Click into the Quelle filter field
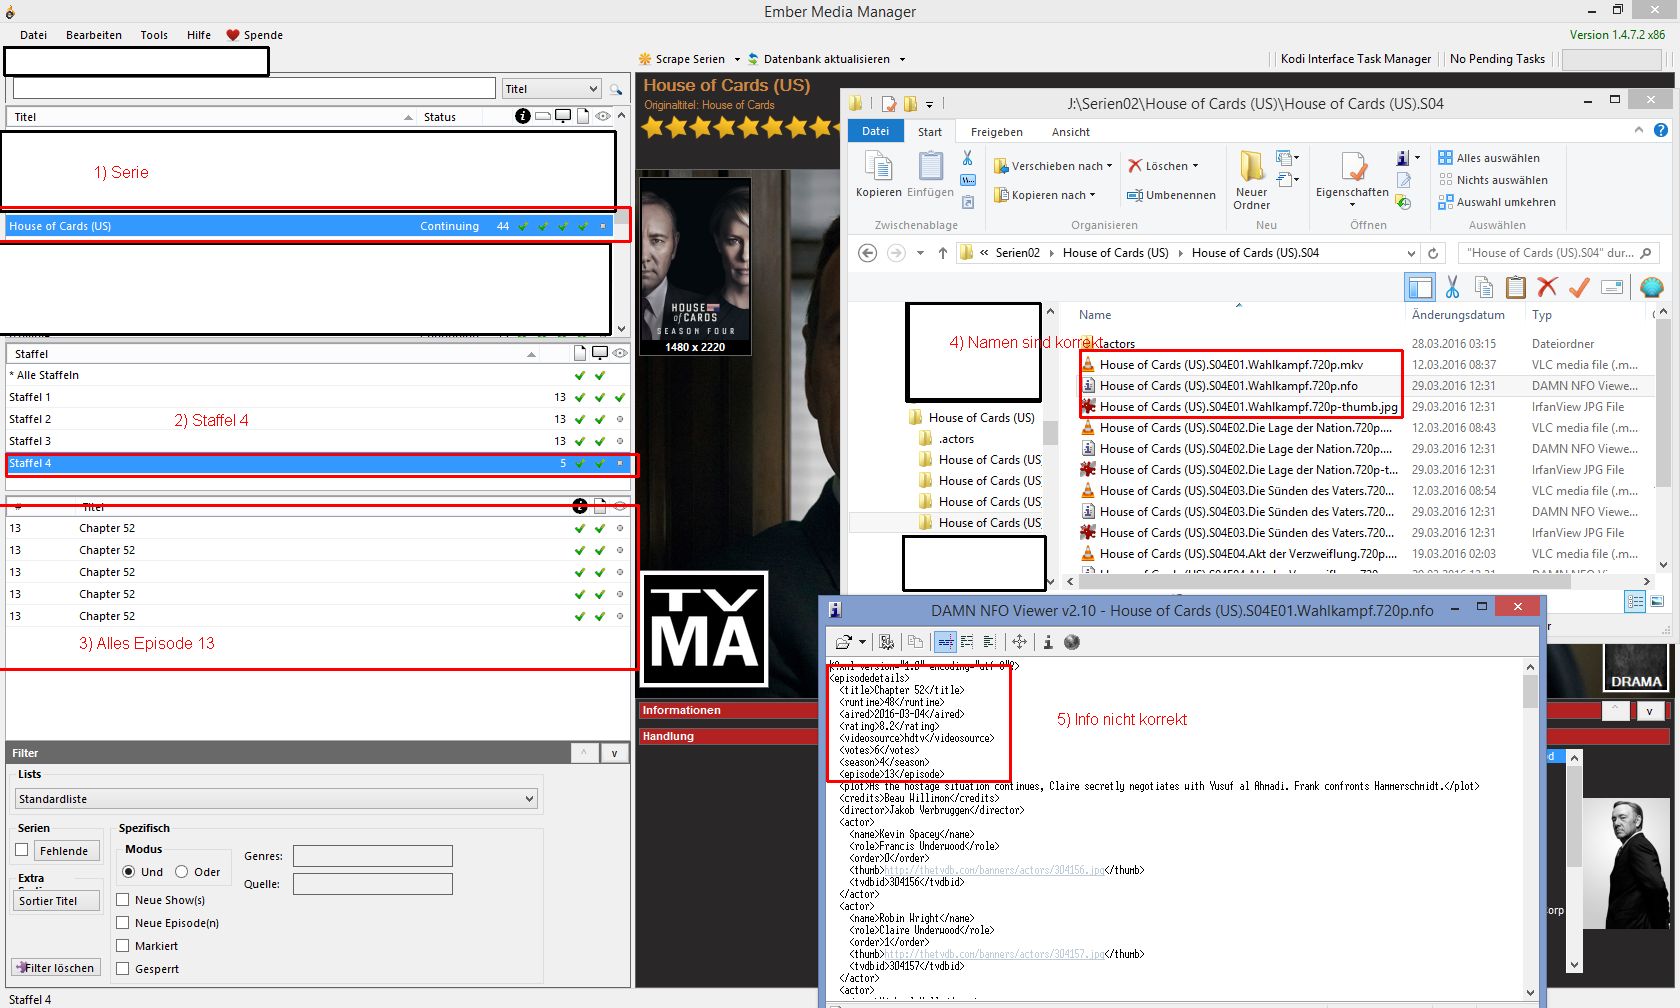This screenshot has height=1008, width=1680. [373, 884]
